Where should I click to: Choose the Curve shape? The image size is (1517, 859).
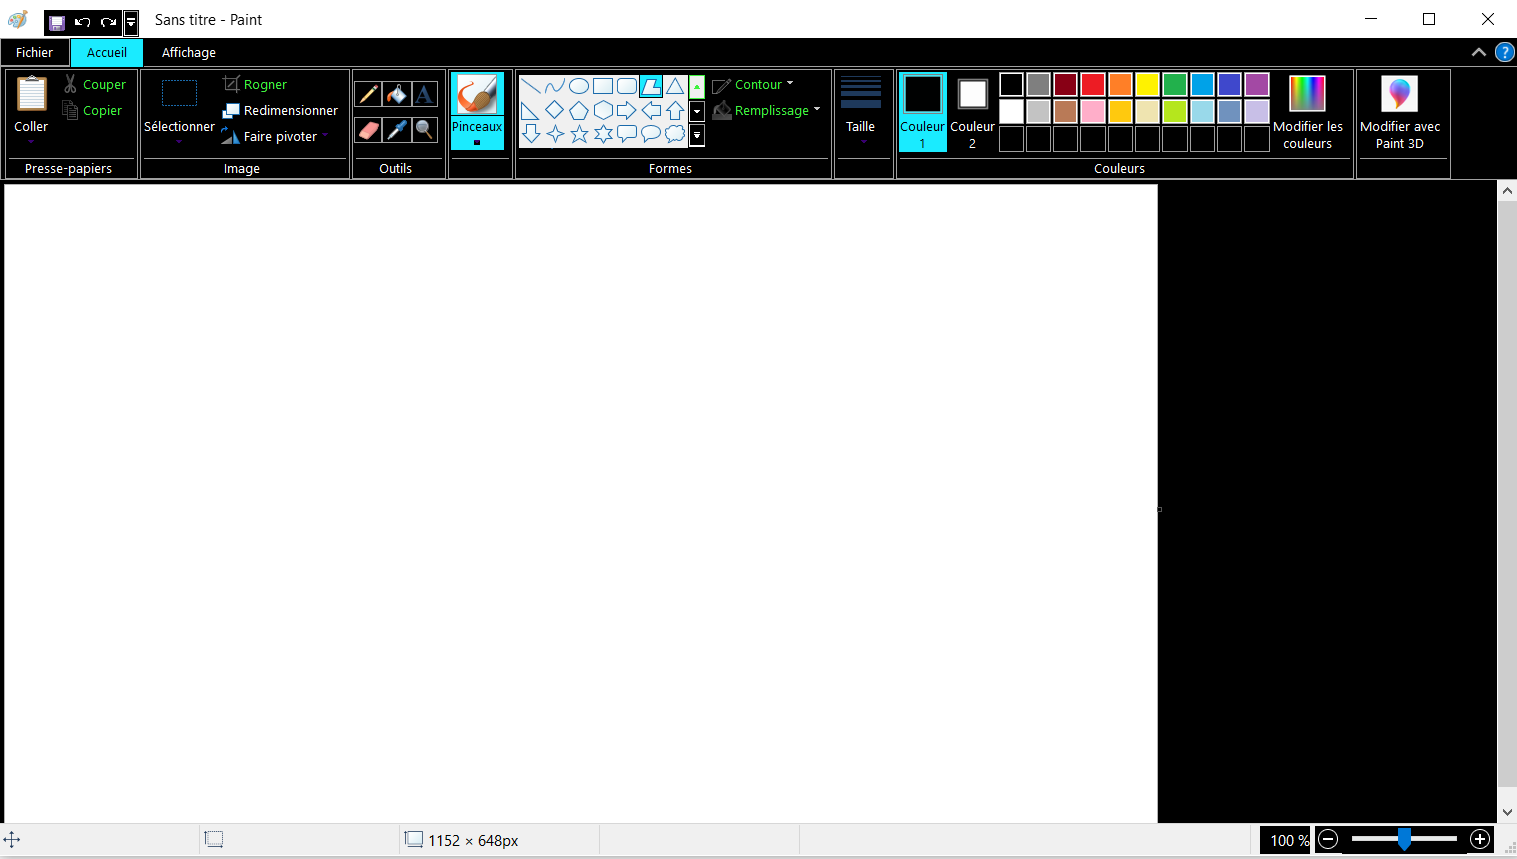[554, 86]
